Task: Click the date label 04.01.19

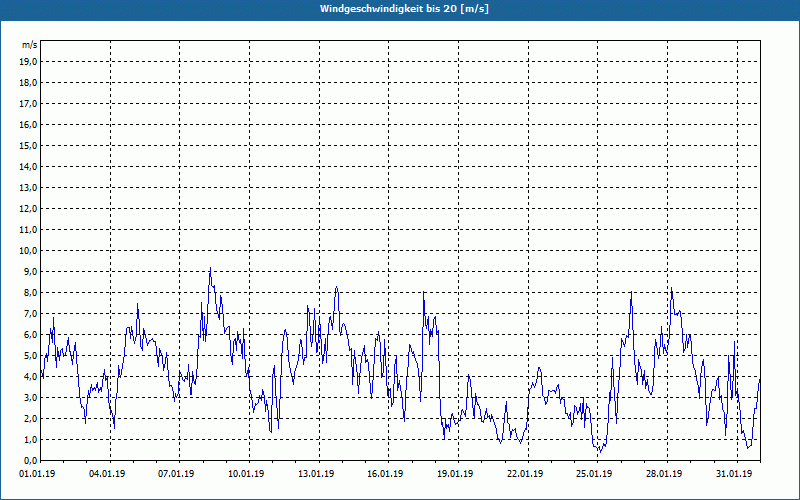Action: (x=107, y=474)
